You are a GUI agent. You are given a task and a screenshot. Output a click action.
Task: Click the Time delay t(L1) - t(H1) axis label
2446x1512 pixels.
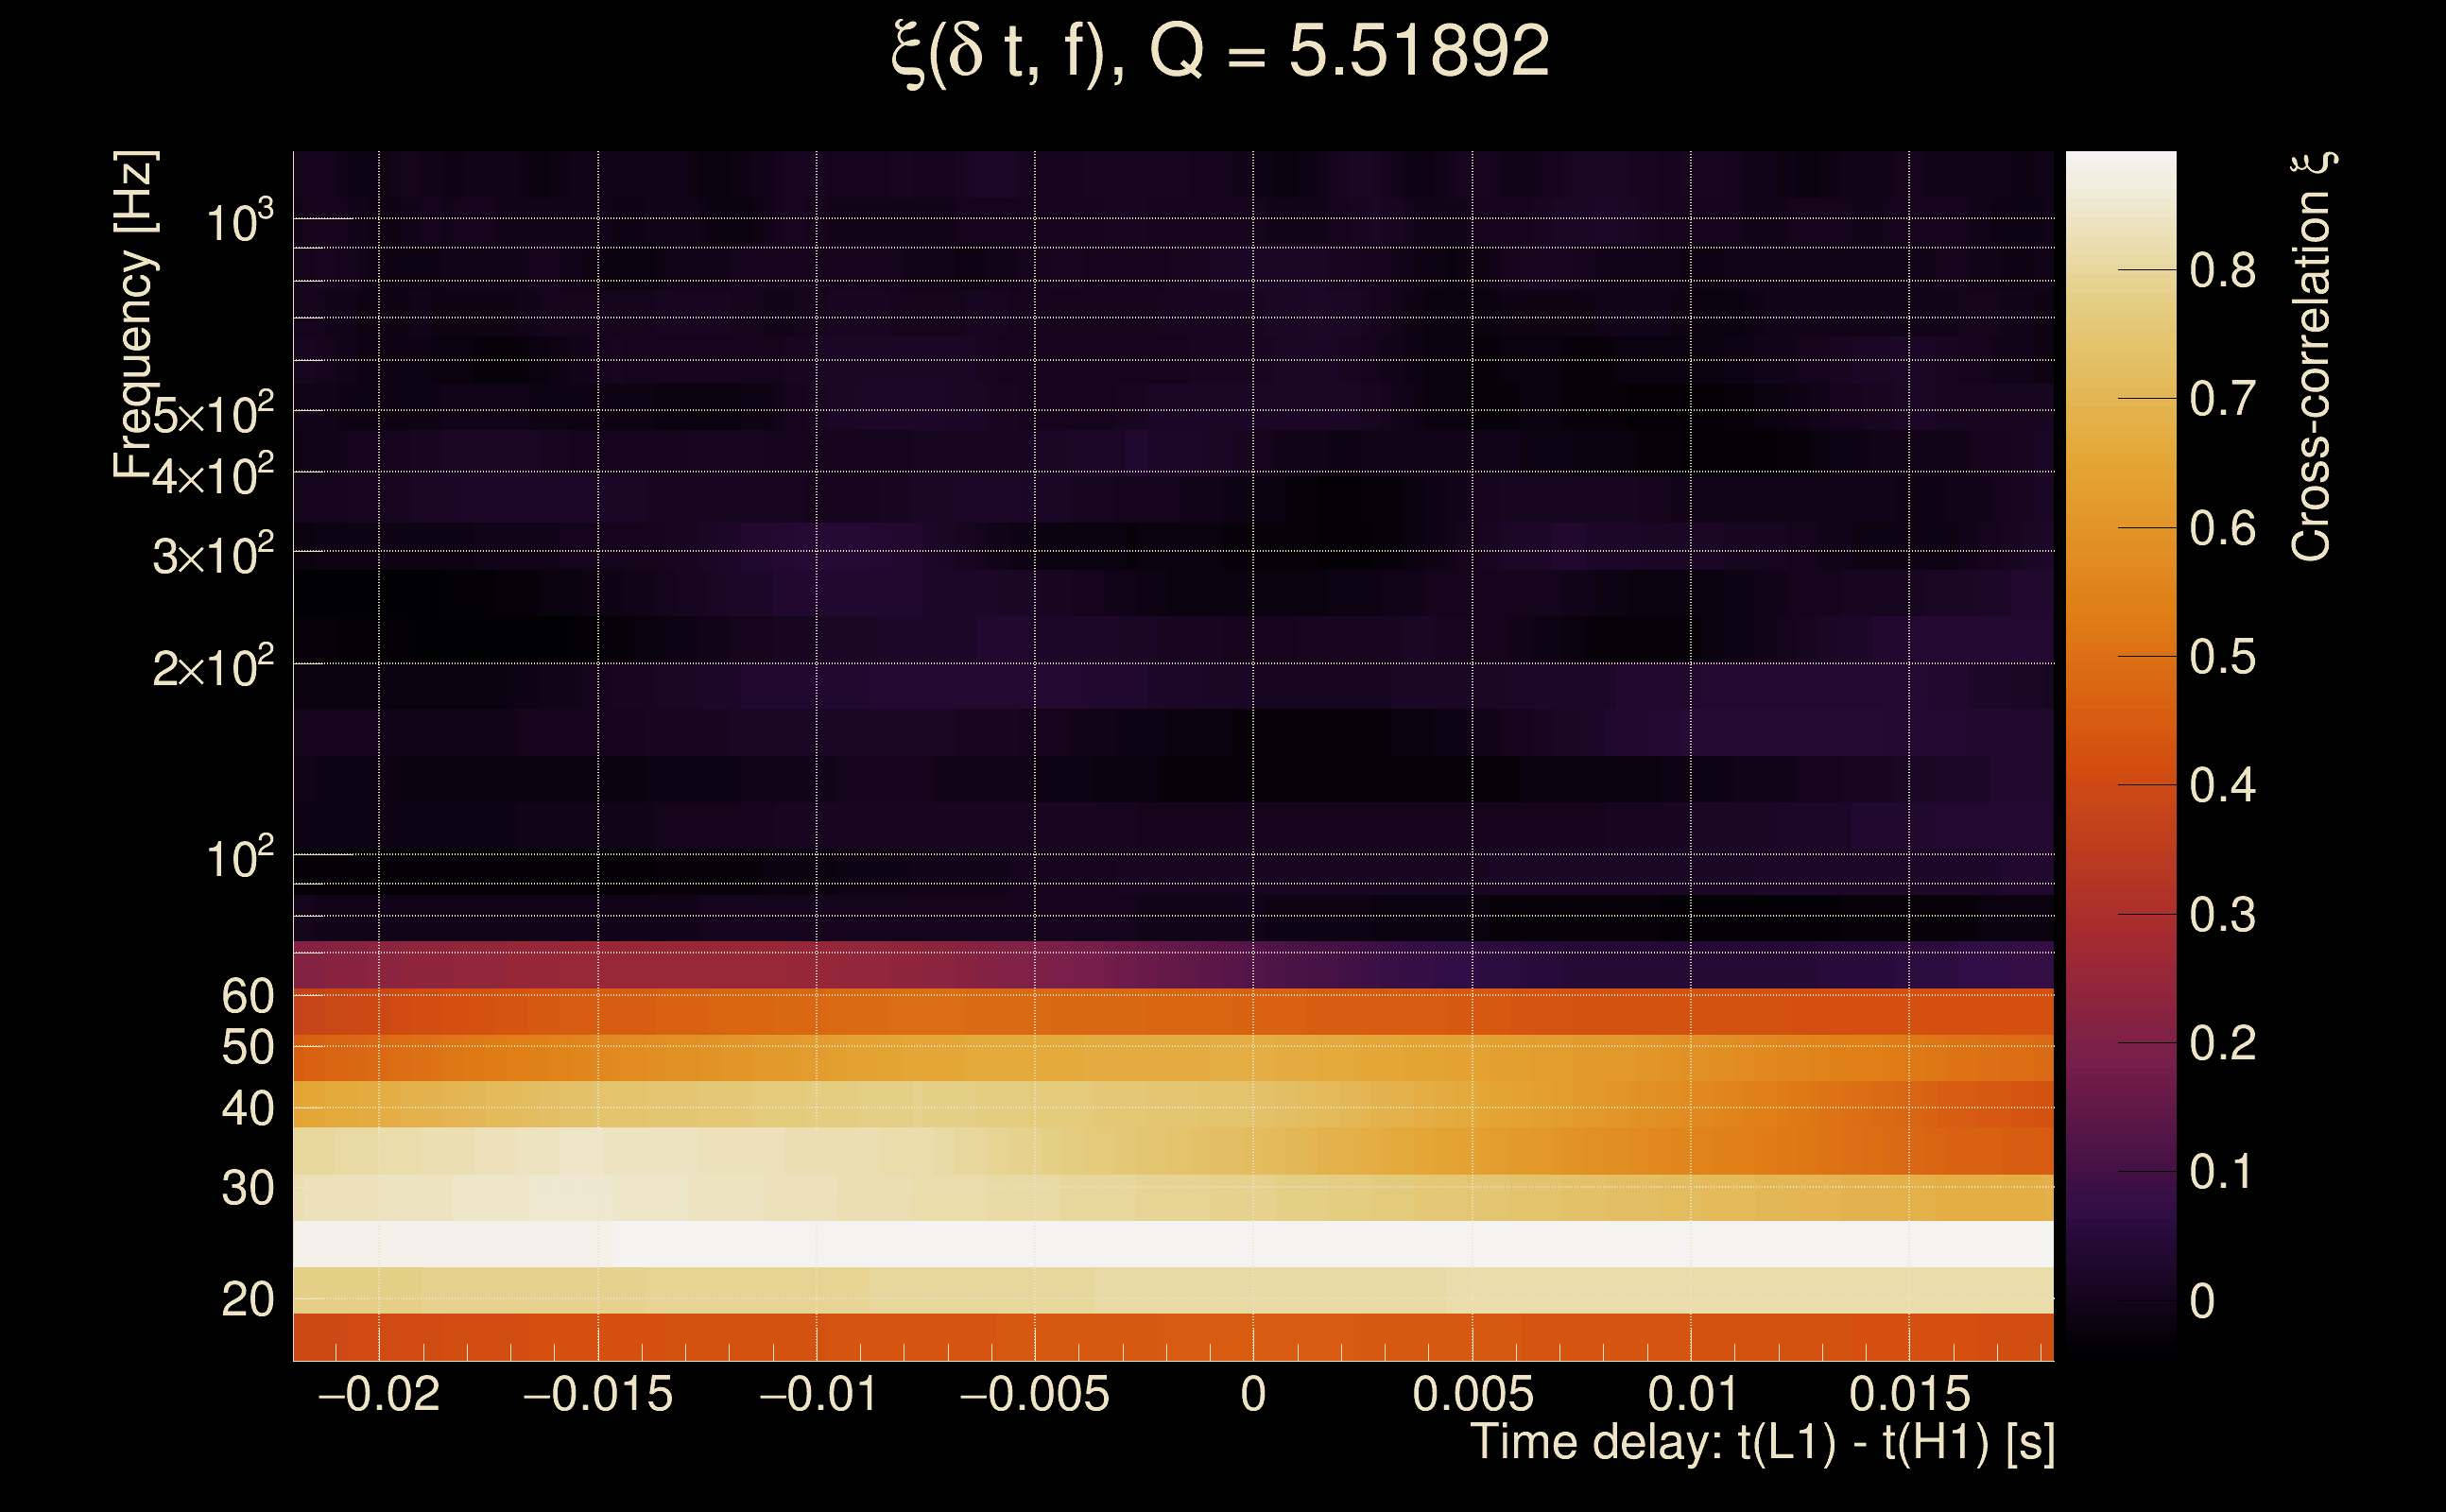pyautogui.click(x=1762, y=1443)
